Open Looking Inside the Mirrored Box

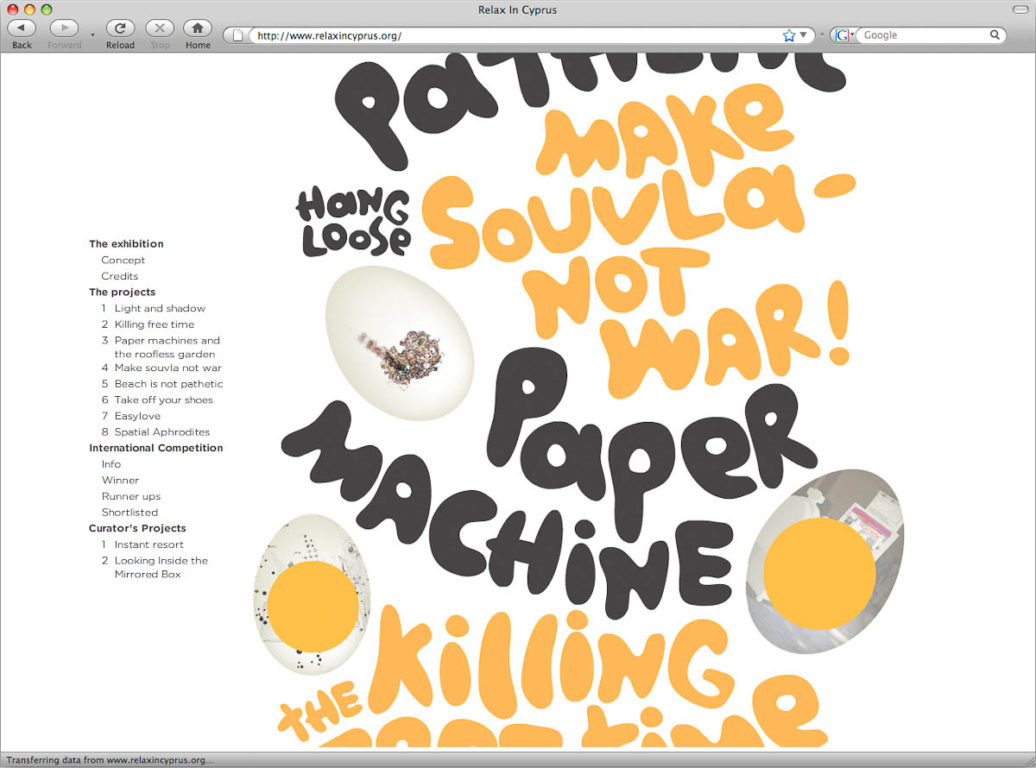pos(161,568)
